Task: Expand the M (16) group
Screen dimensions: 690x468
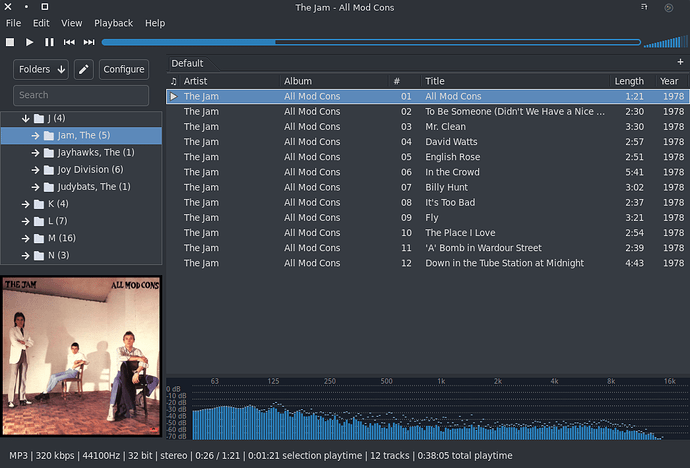Action: coord(26,238)
